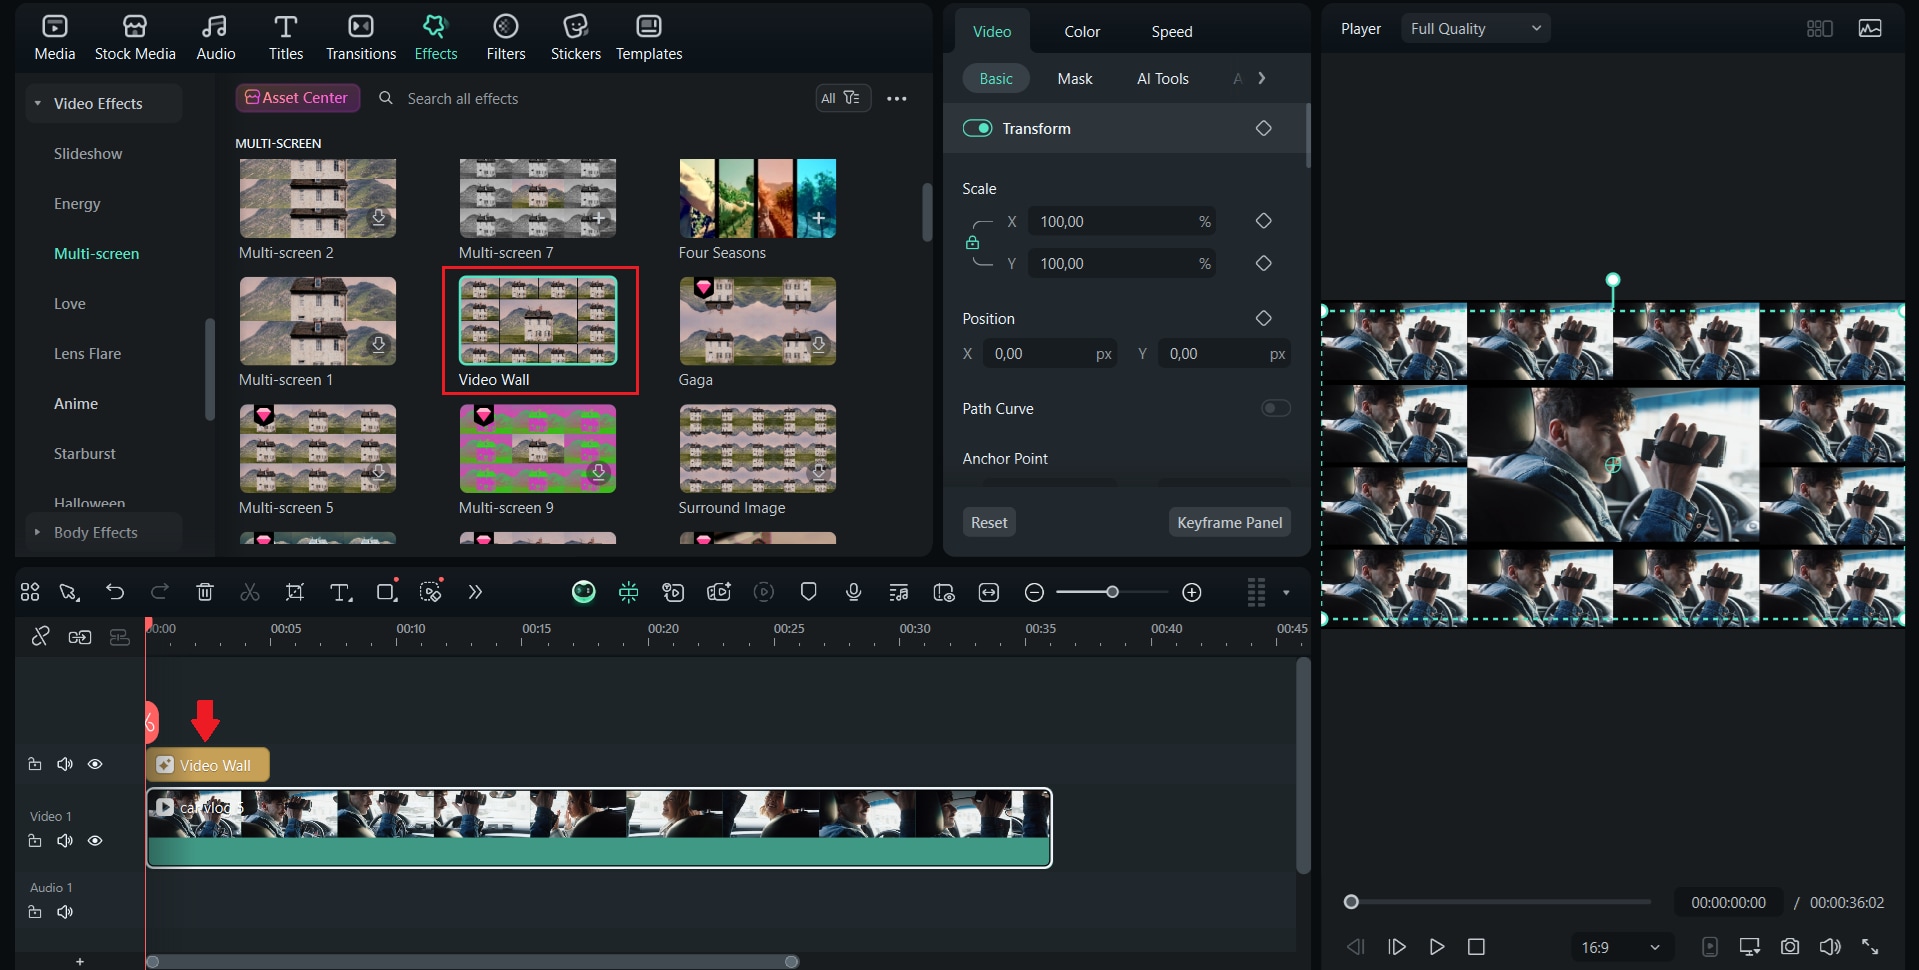Click the timeline horizontal scrollbar
The height and width of the screenshot is (970, 1919).
472,962
